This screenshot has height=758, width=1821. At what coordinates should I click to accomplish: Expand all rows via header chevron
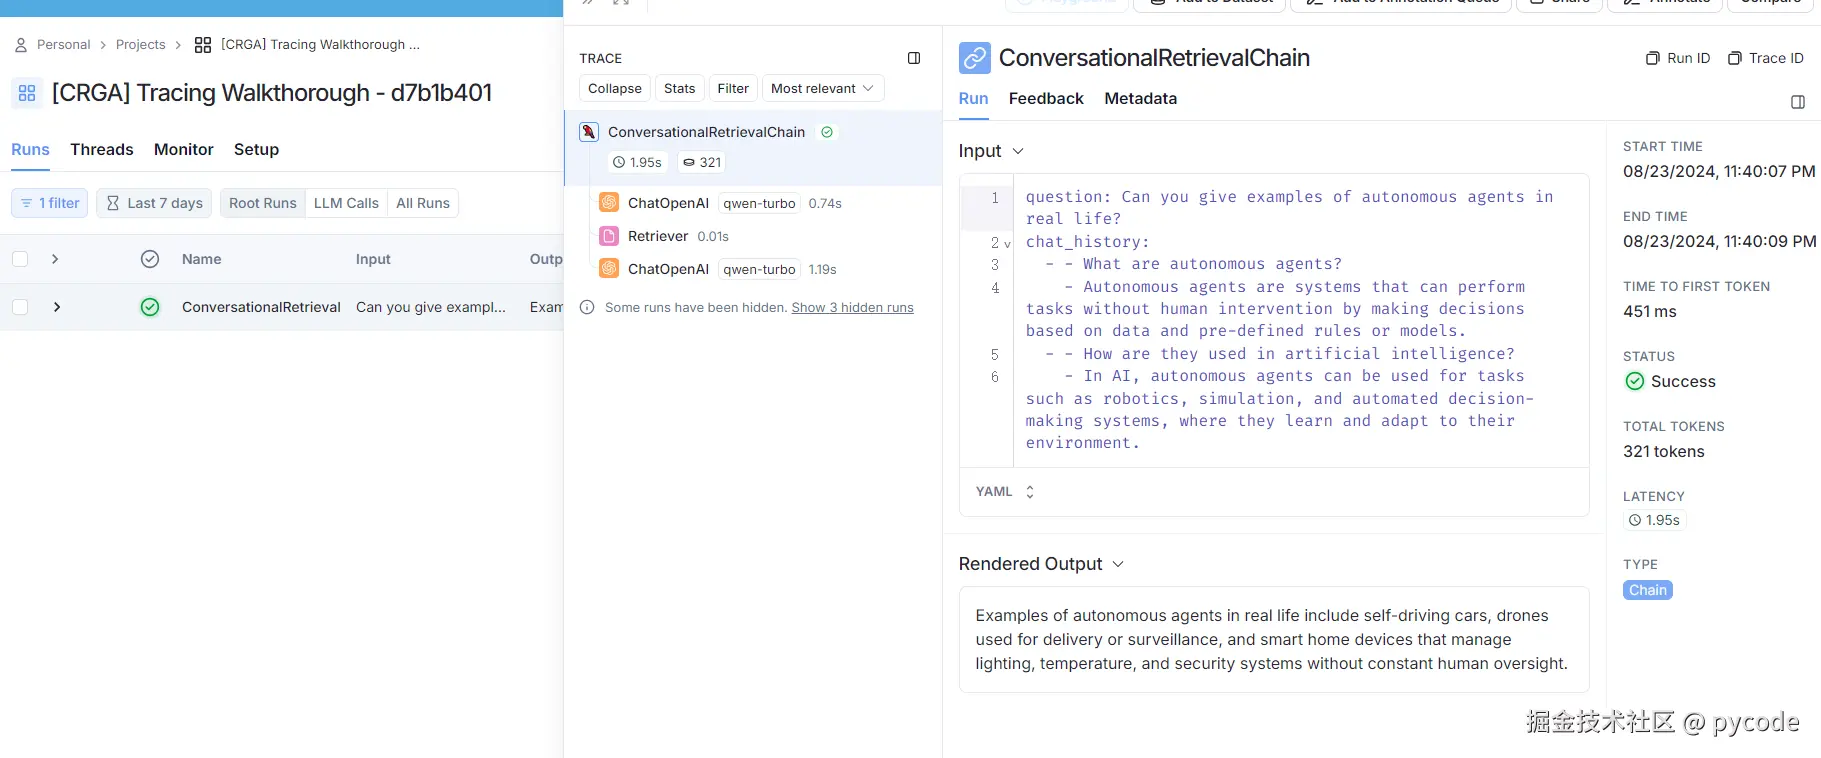click(x=55, y=259)
